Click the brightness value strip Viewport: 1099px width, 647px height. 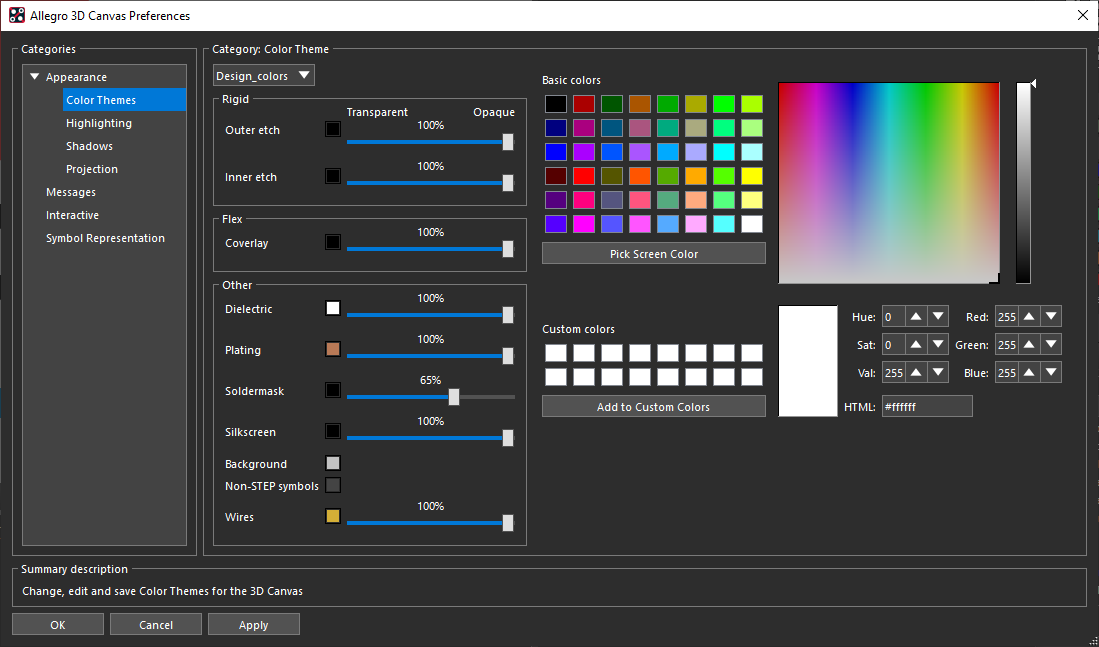(1023, 183)
